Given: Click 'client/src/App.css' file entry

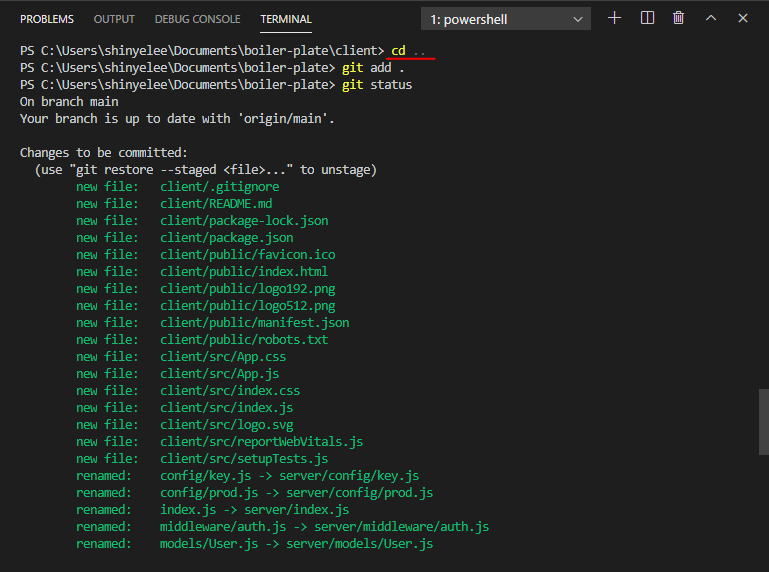Looking at the screenshot, I should (223, 357).
